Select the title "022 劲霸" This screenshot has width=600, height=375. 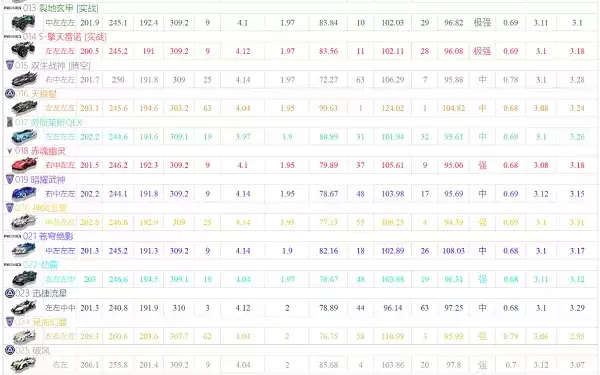tap(40, 265)
